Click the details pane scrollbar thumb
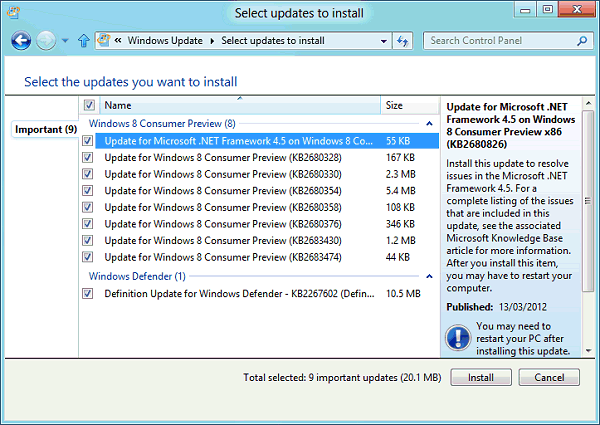 (x=588, y=201)
